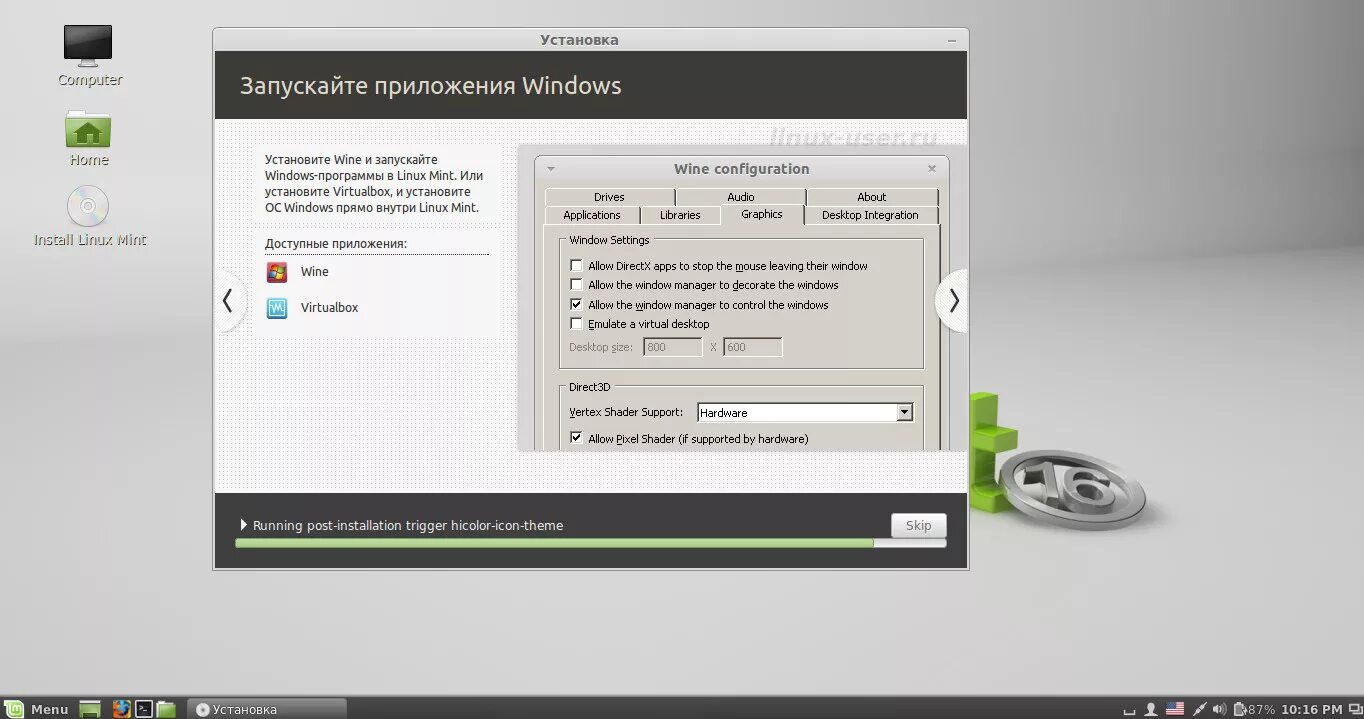The image size is (1364, 719).
Task: Open the Terminal launcher in the panel
Action: (144, 709)
